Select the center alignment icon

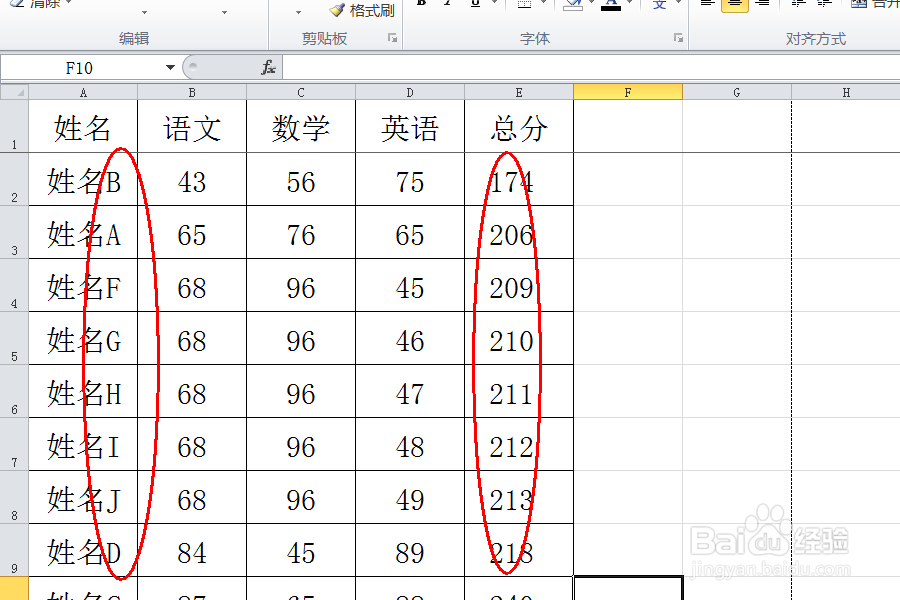click(735, 6)
